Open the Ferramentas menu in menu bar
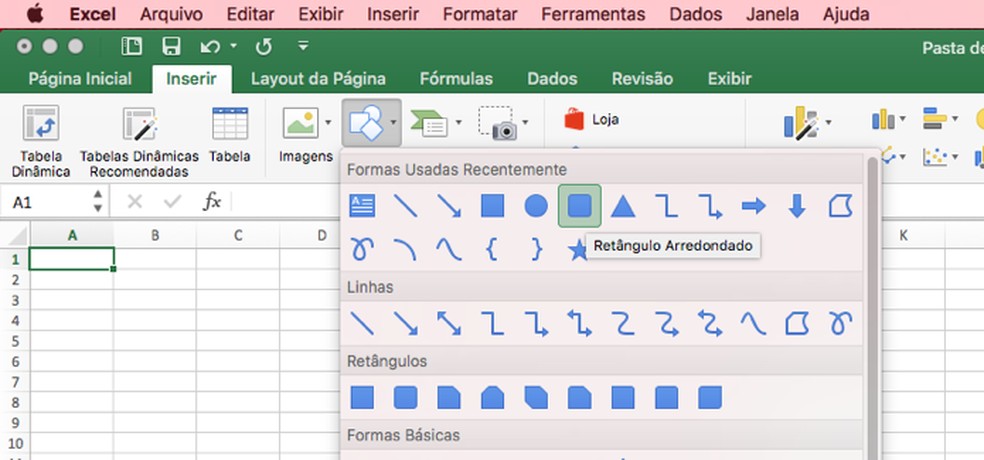Screen dimensions: 984x460 click(593, 14)
